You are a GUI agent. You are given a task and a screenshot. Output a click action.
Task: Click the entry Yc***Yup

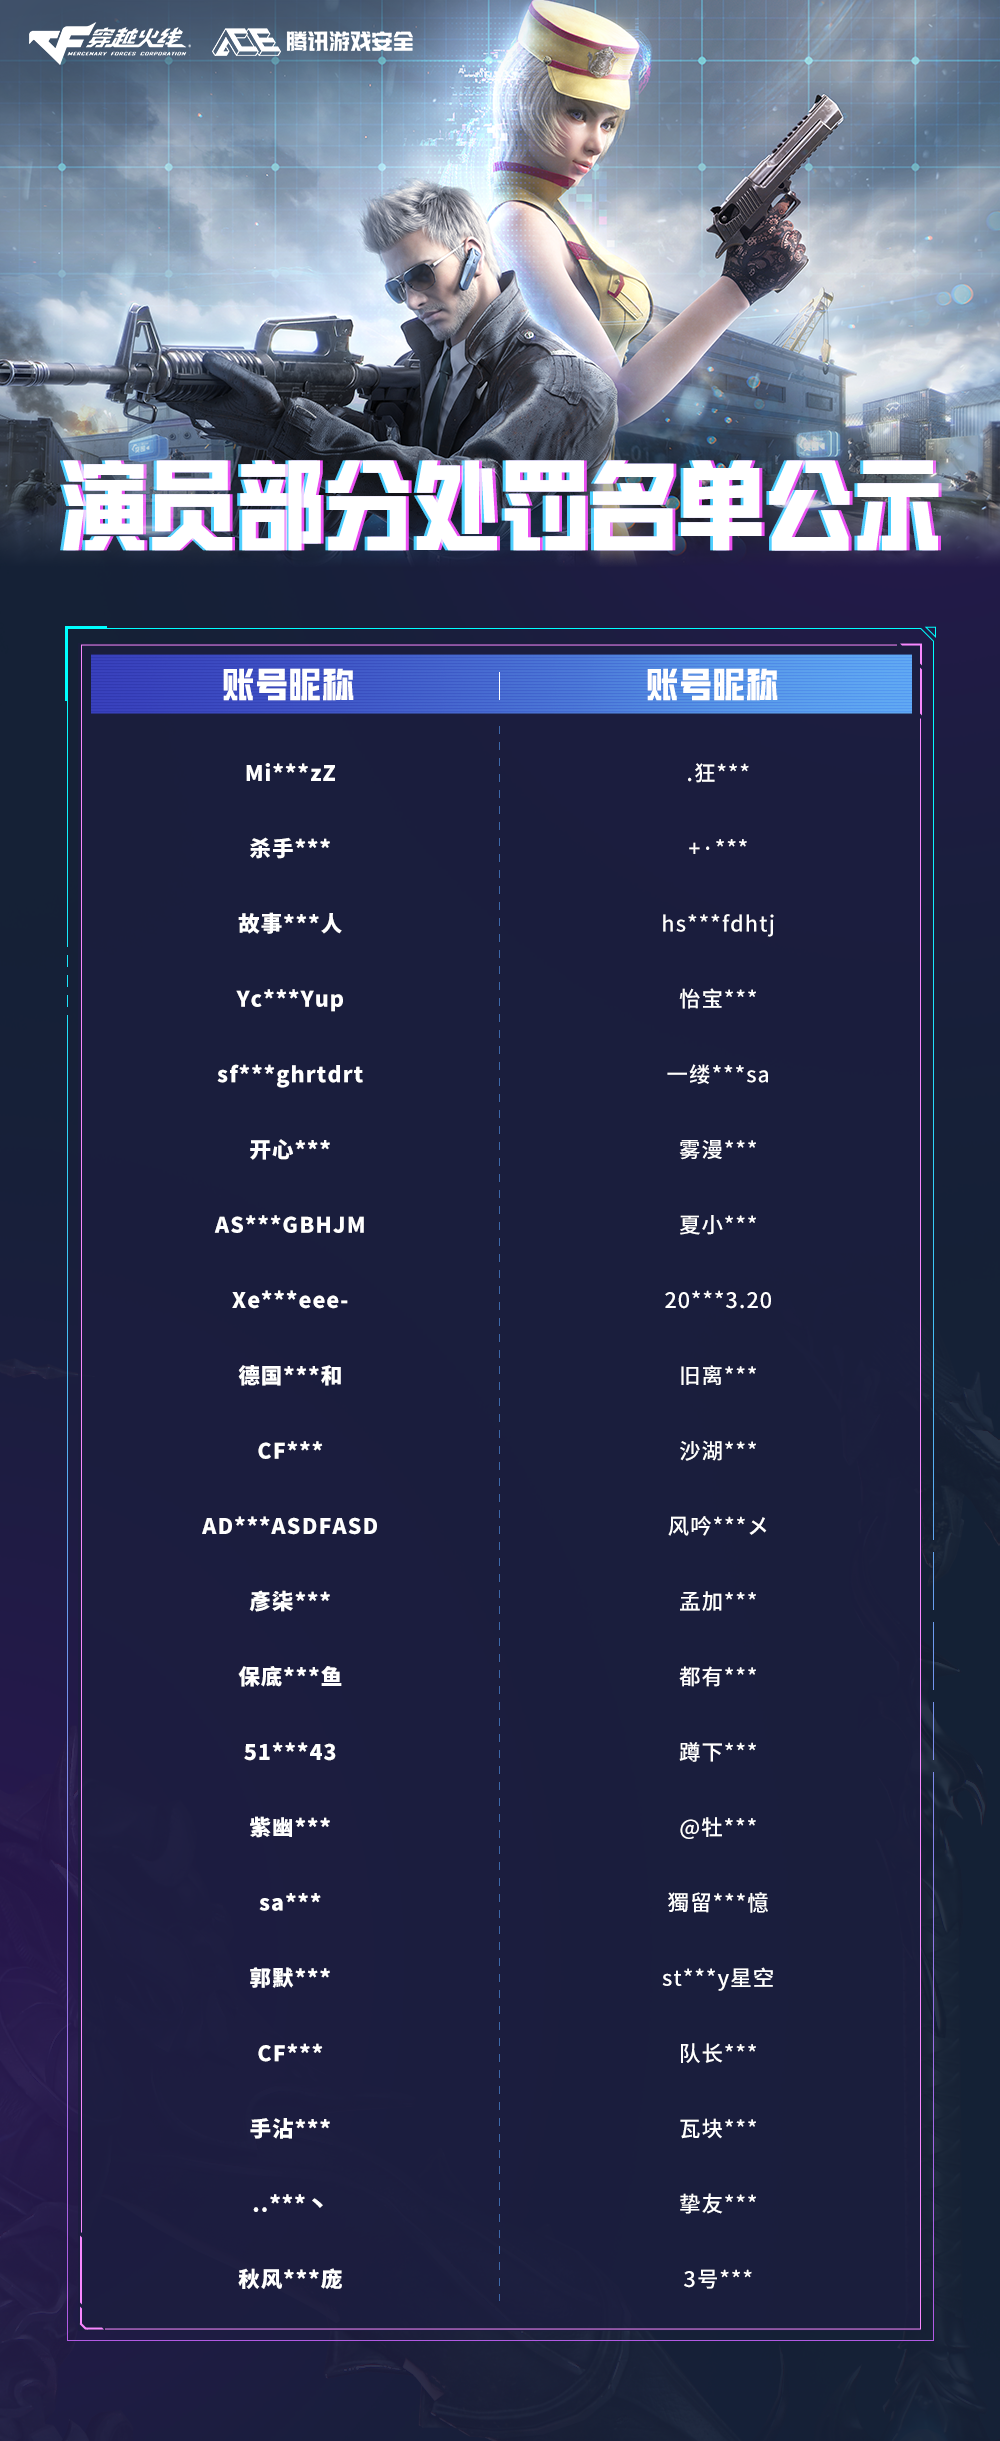click(290, 999)
